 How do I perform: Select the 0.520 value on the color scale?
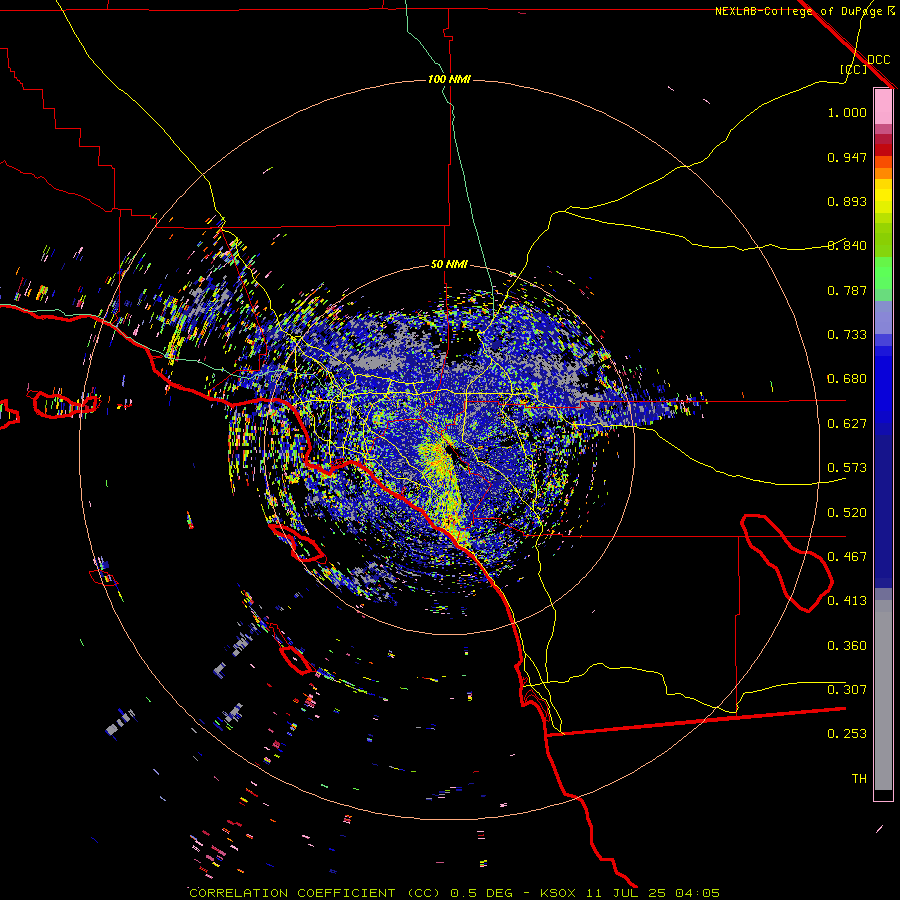[x=847, y=513]
